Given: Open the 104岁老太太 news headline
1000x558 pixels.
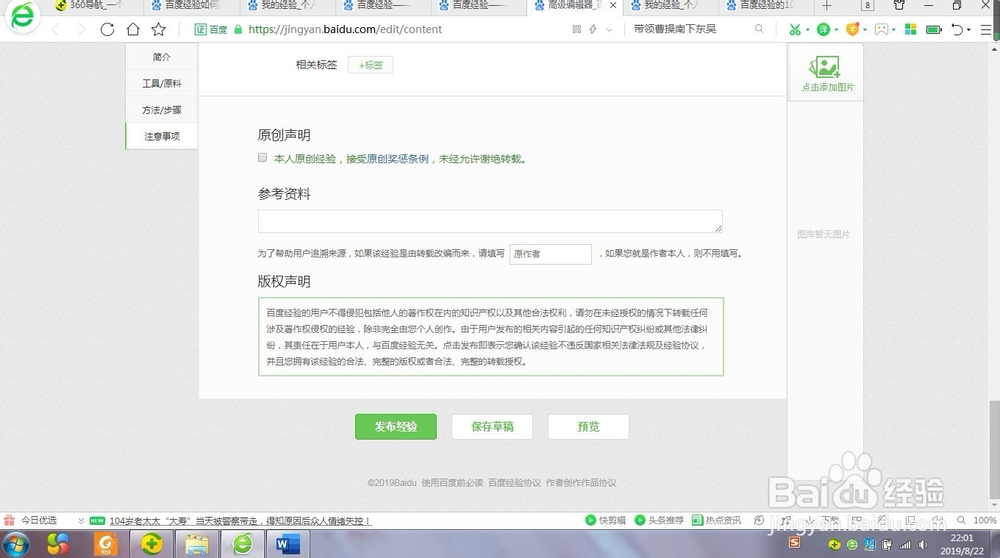Looking at the screenshot, I should pyautogui.click(x=240, y=521).
